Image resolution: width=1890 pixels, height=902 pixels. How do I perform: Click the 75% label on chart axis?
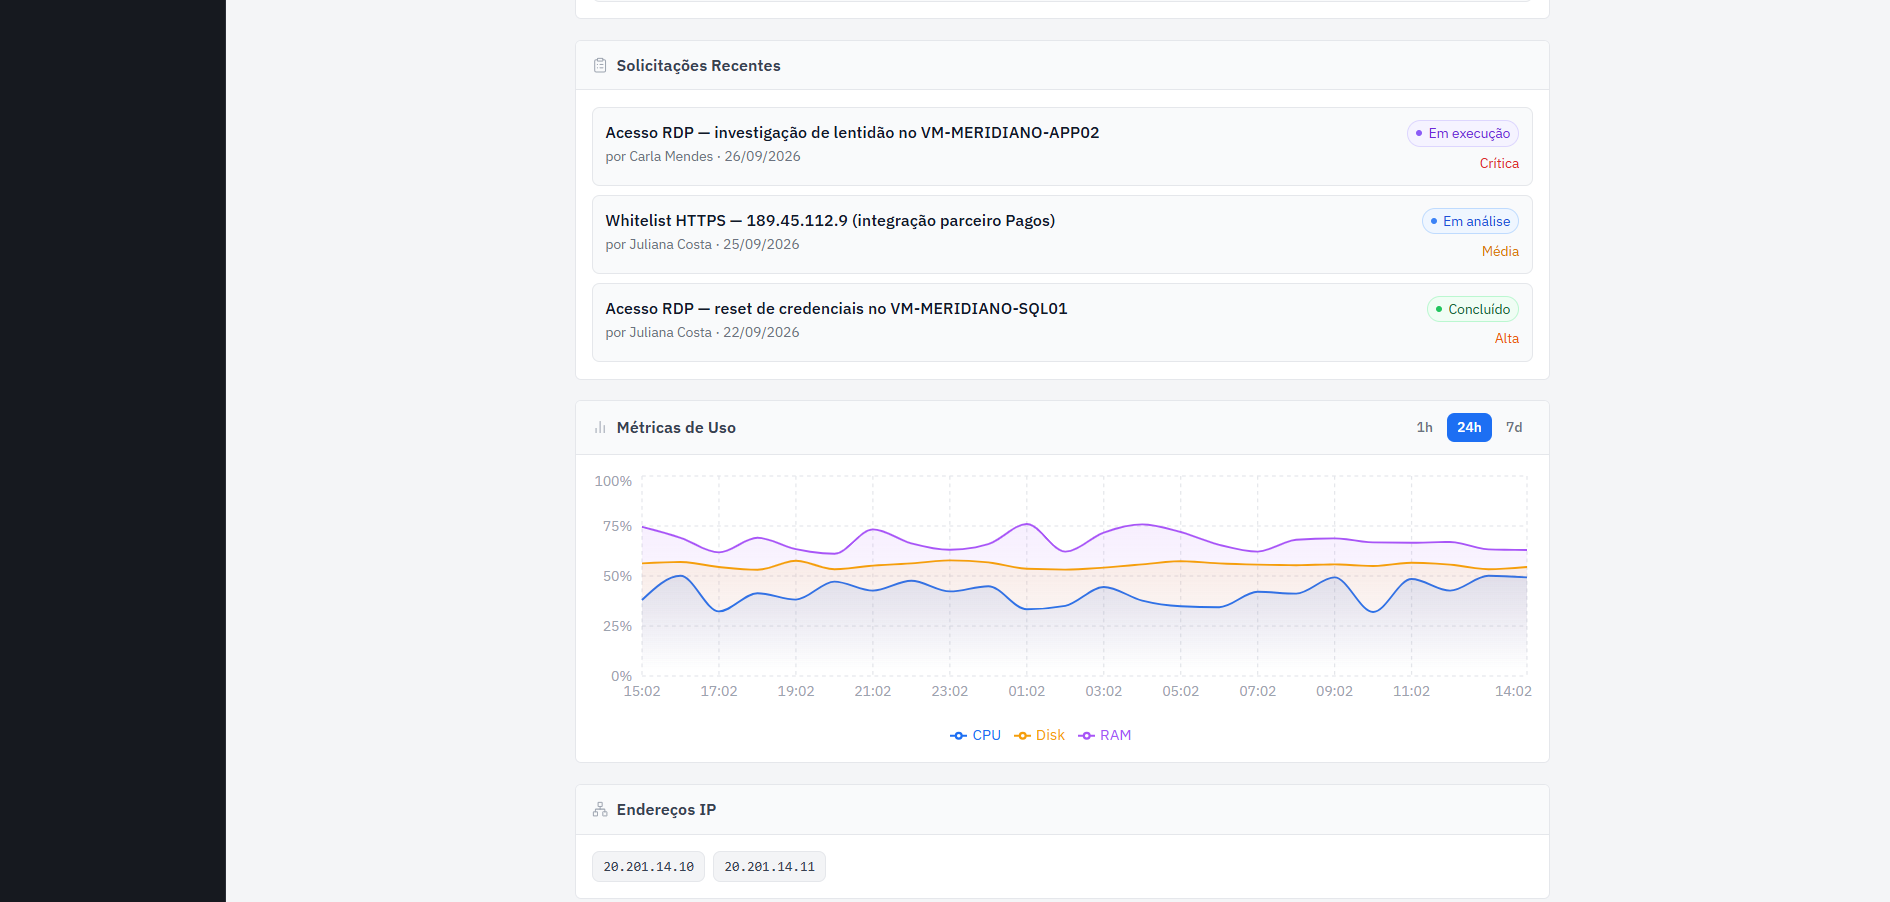pos(617,526)
